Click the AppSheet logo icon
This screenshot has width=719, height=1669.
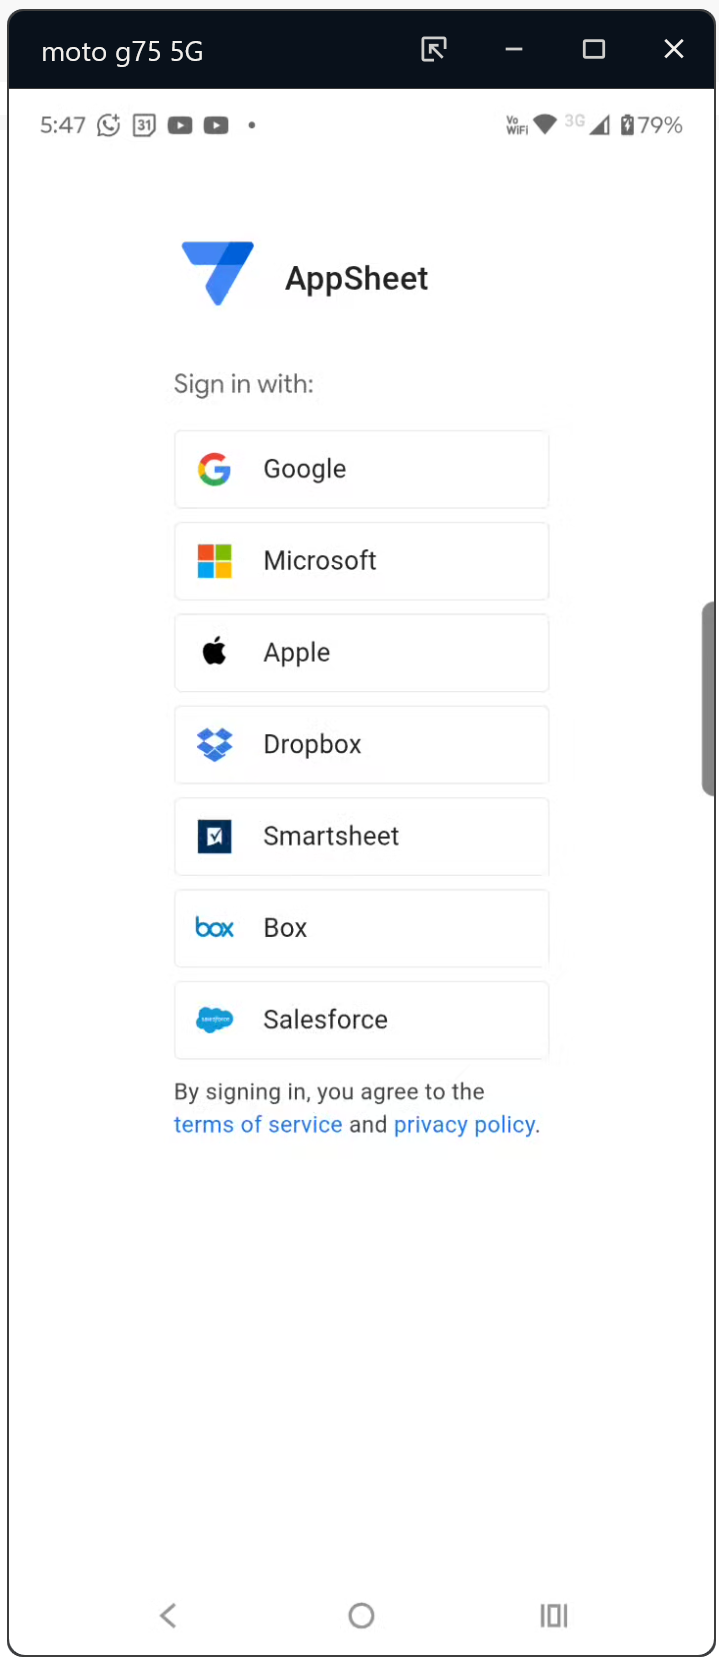(x=217, y=272)
